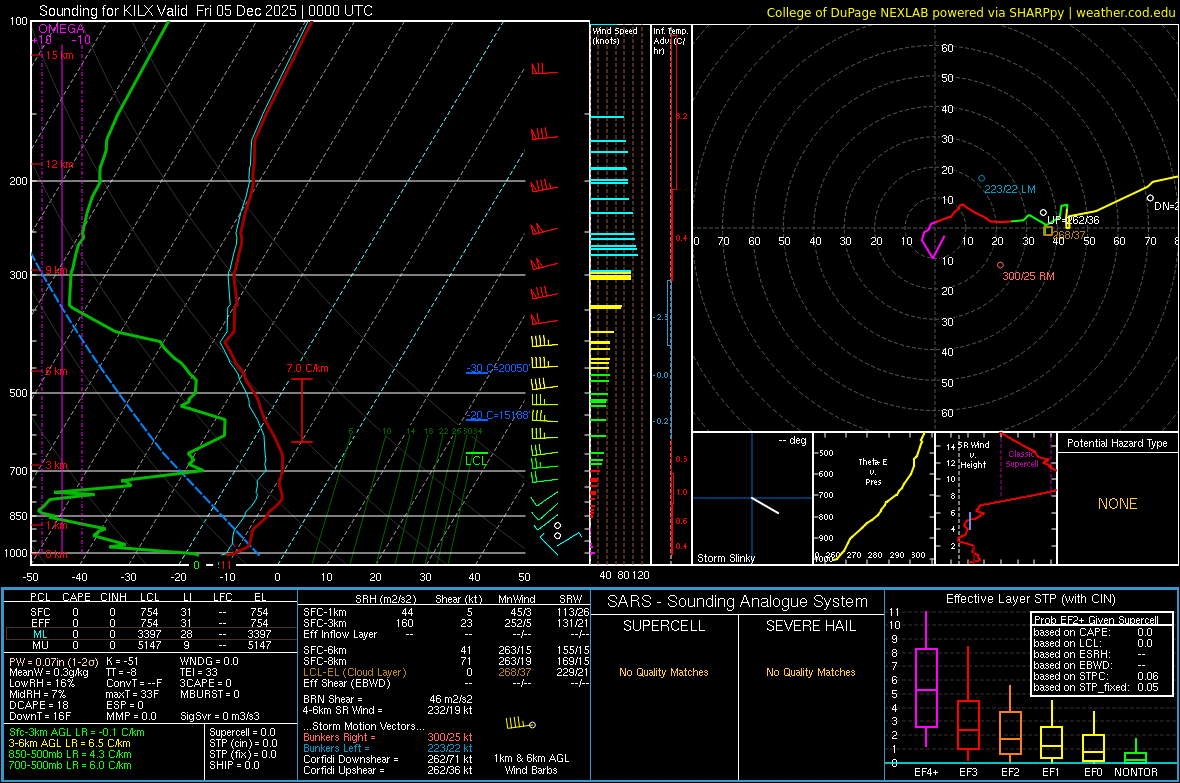Click the '6 km' height marker
The height and width of the screenshot is (783, 1180).
[x=56, y=371]
